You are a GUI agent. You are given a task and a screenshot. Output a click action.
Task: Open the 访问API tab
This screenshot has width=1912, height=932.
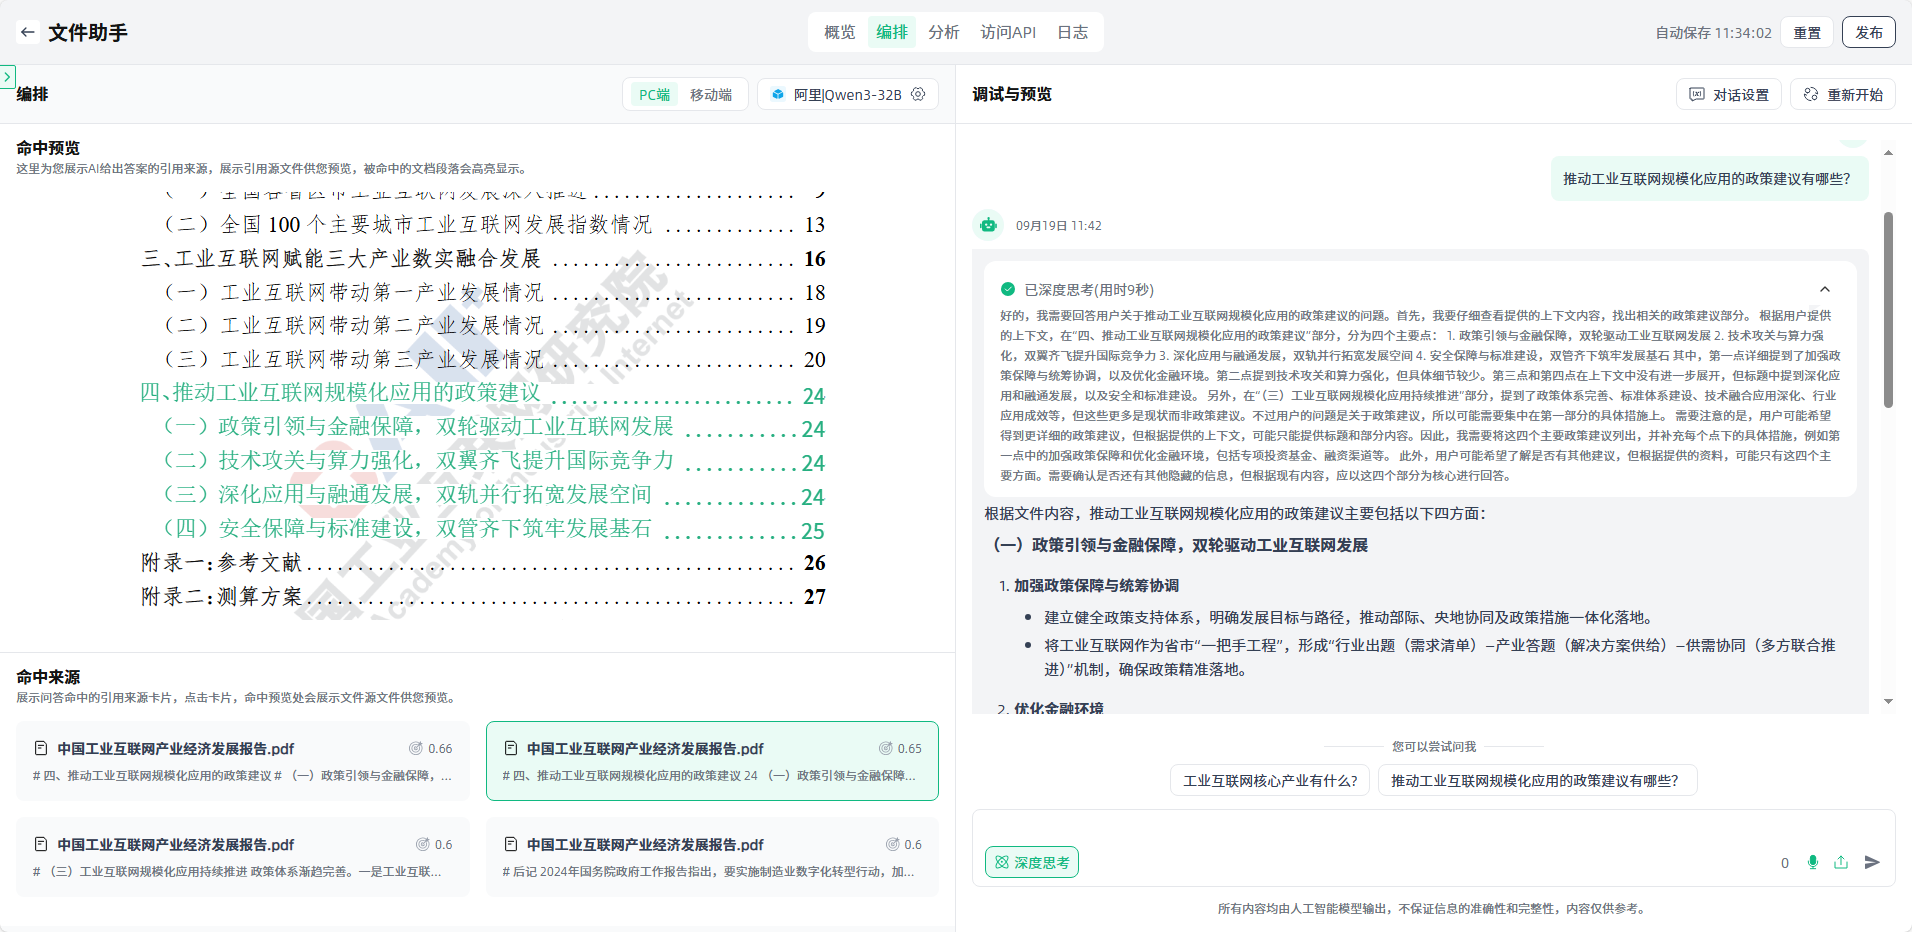click(1008, 32)
